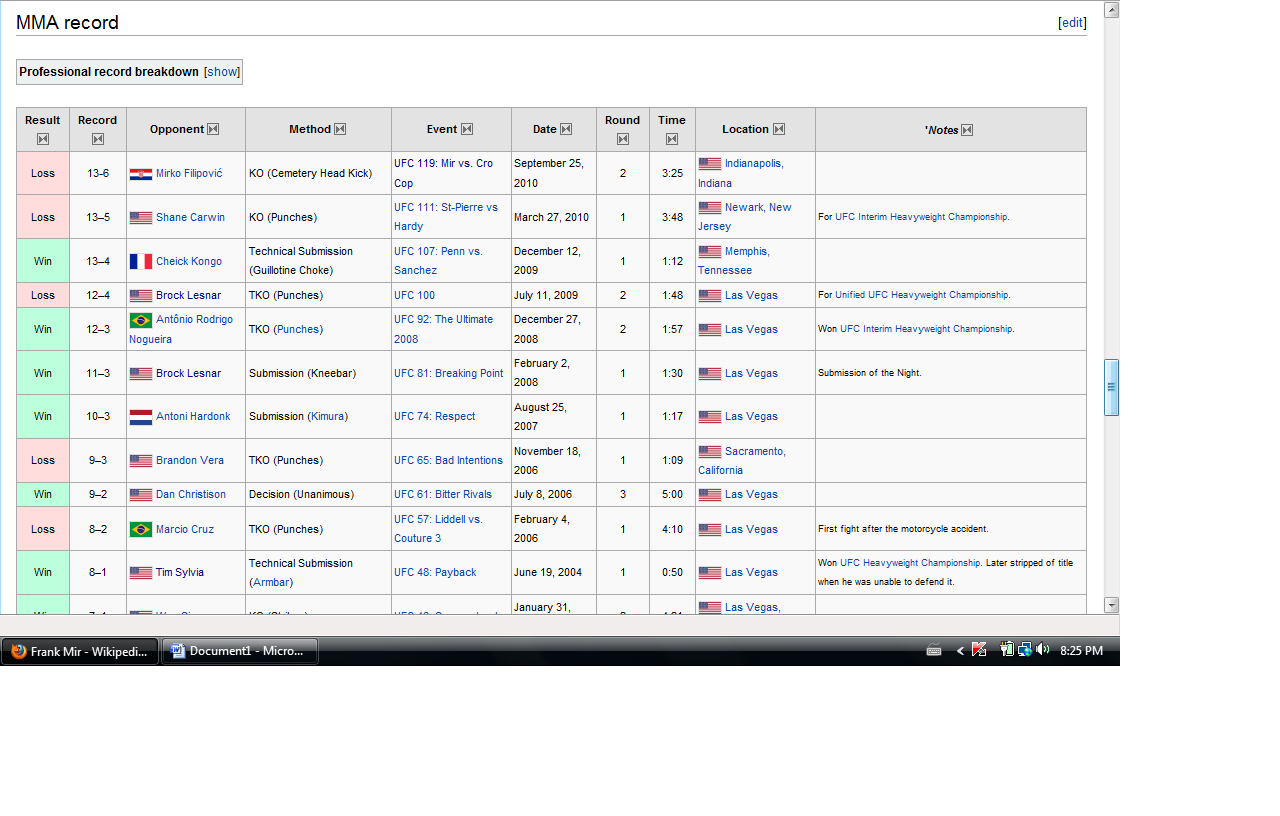1280x816 pixels.
Task: Follow the Kimura submission link
Action: pos(328,416)
